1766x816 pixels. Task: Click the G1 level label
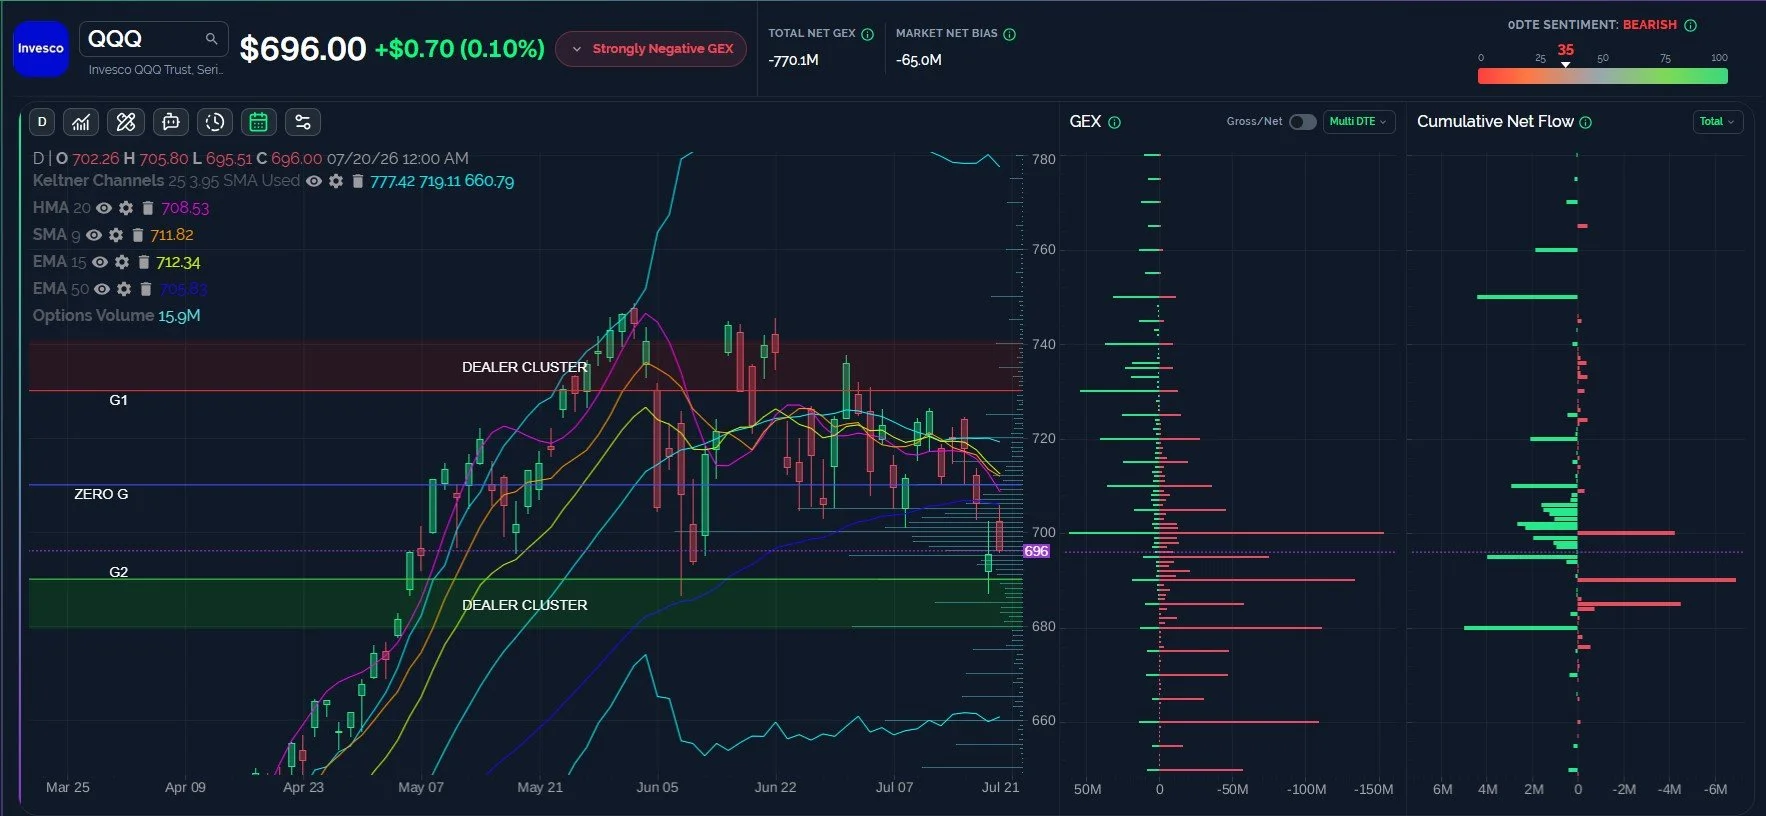click(x=118, y=400)
